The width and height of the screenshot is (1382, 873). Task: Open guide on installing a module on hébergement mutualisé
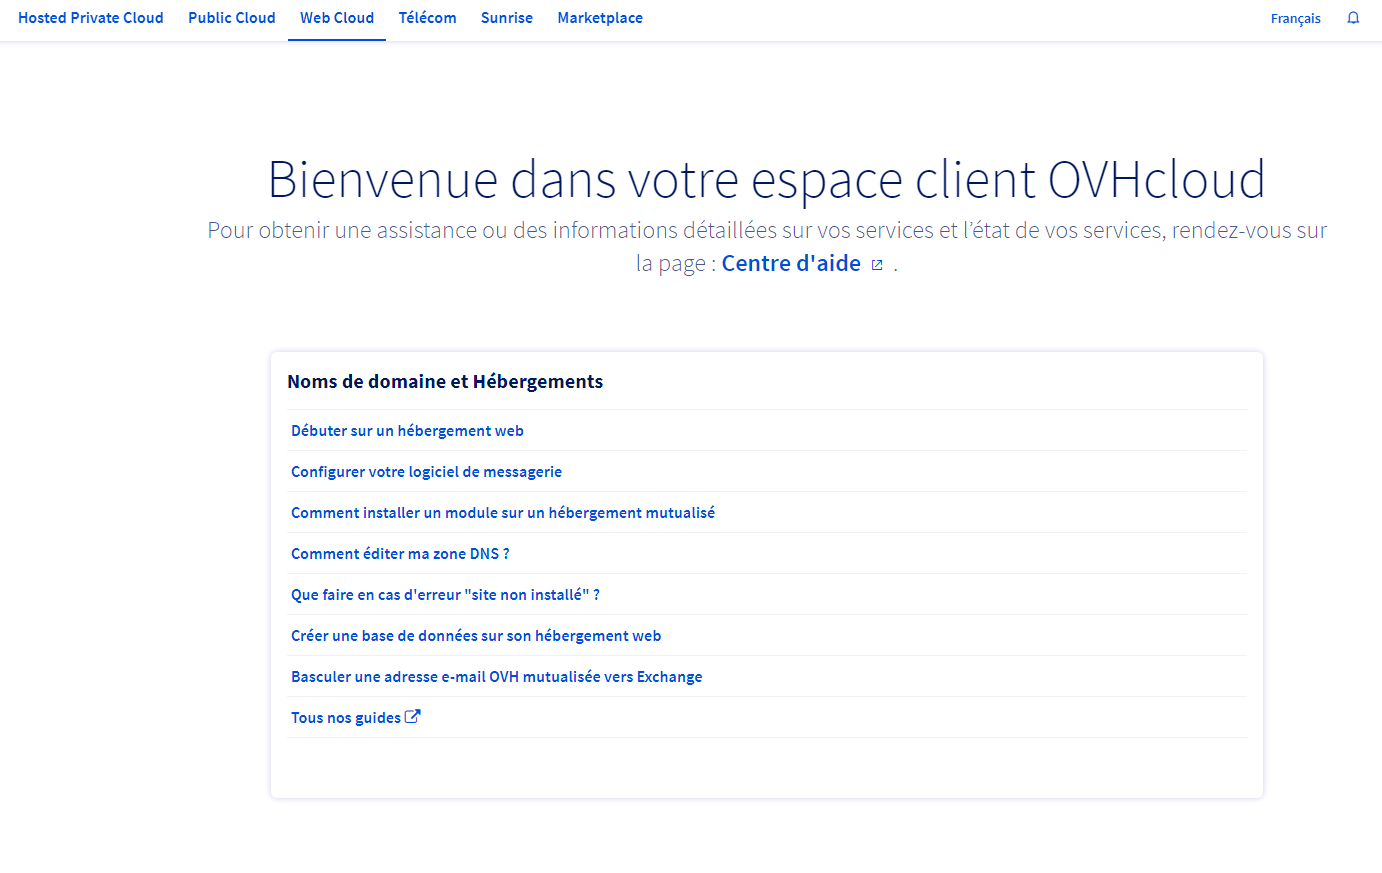tap(503, 513)
